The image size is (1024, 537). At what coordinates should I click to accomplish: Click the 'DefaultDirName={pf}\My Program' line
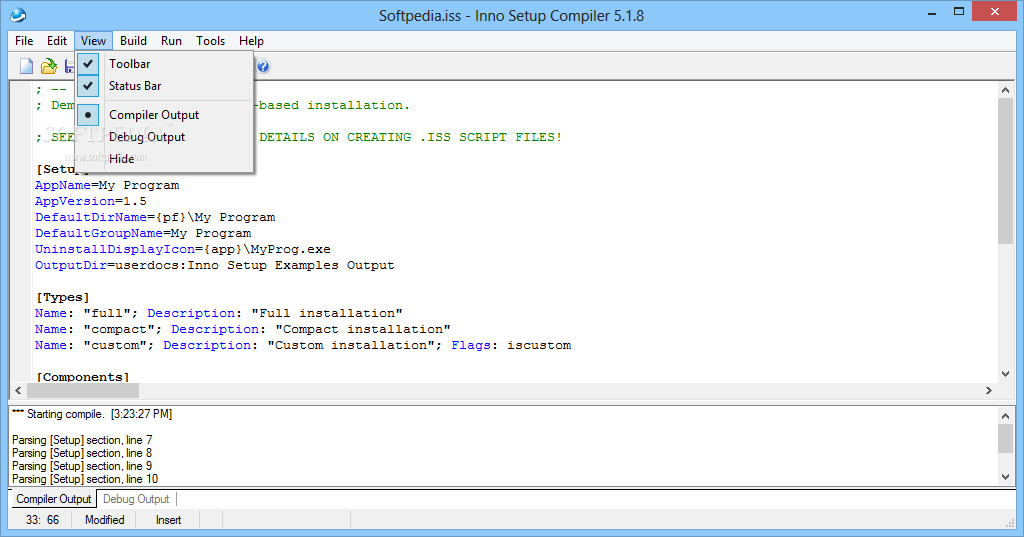pos(155,218)
